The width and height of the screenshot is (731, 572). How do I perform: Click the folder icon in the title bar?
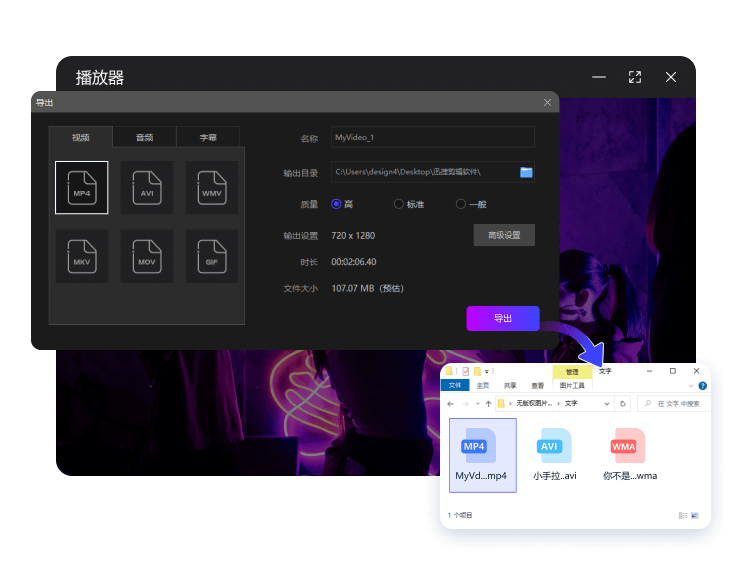tap(449, 371)
